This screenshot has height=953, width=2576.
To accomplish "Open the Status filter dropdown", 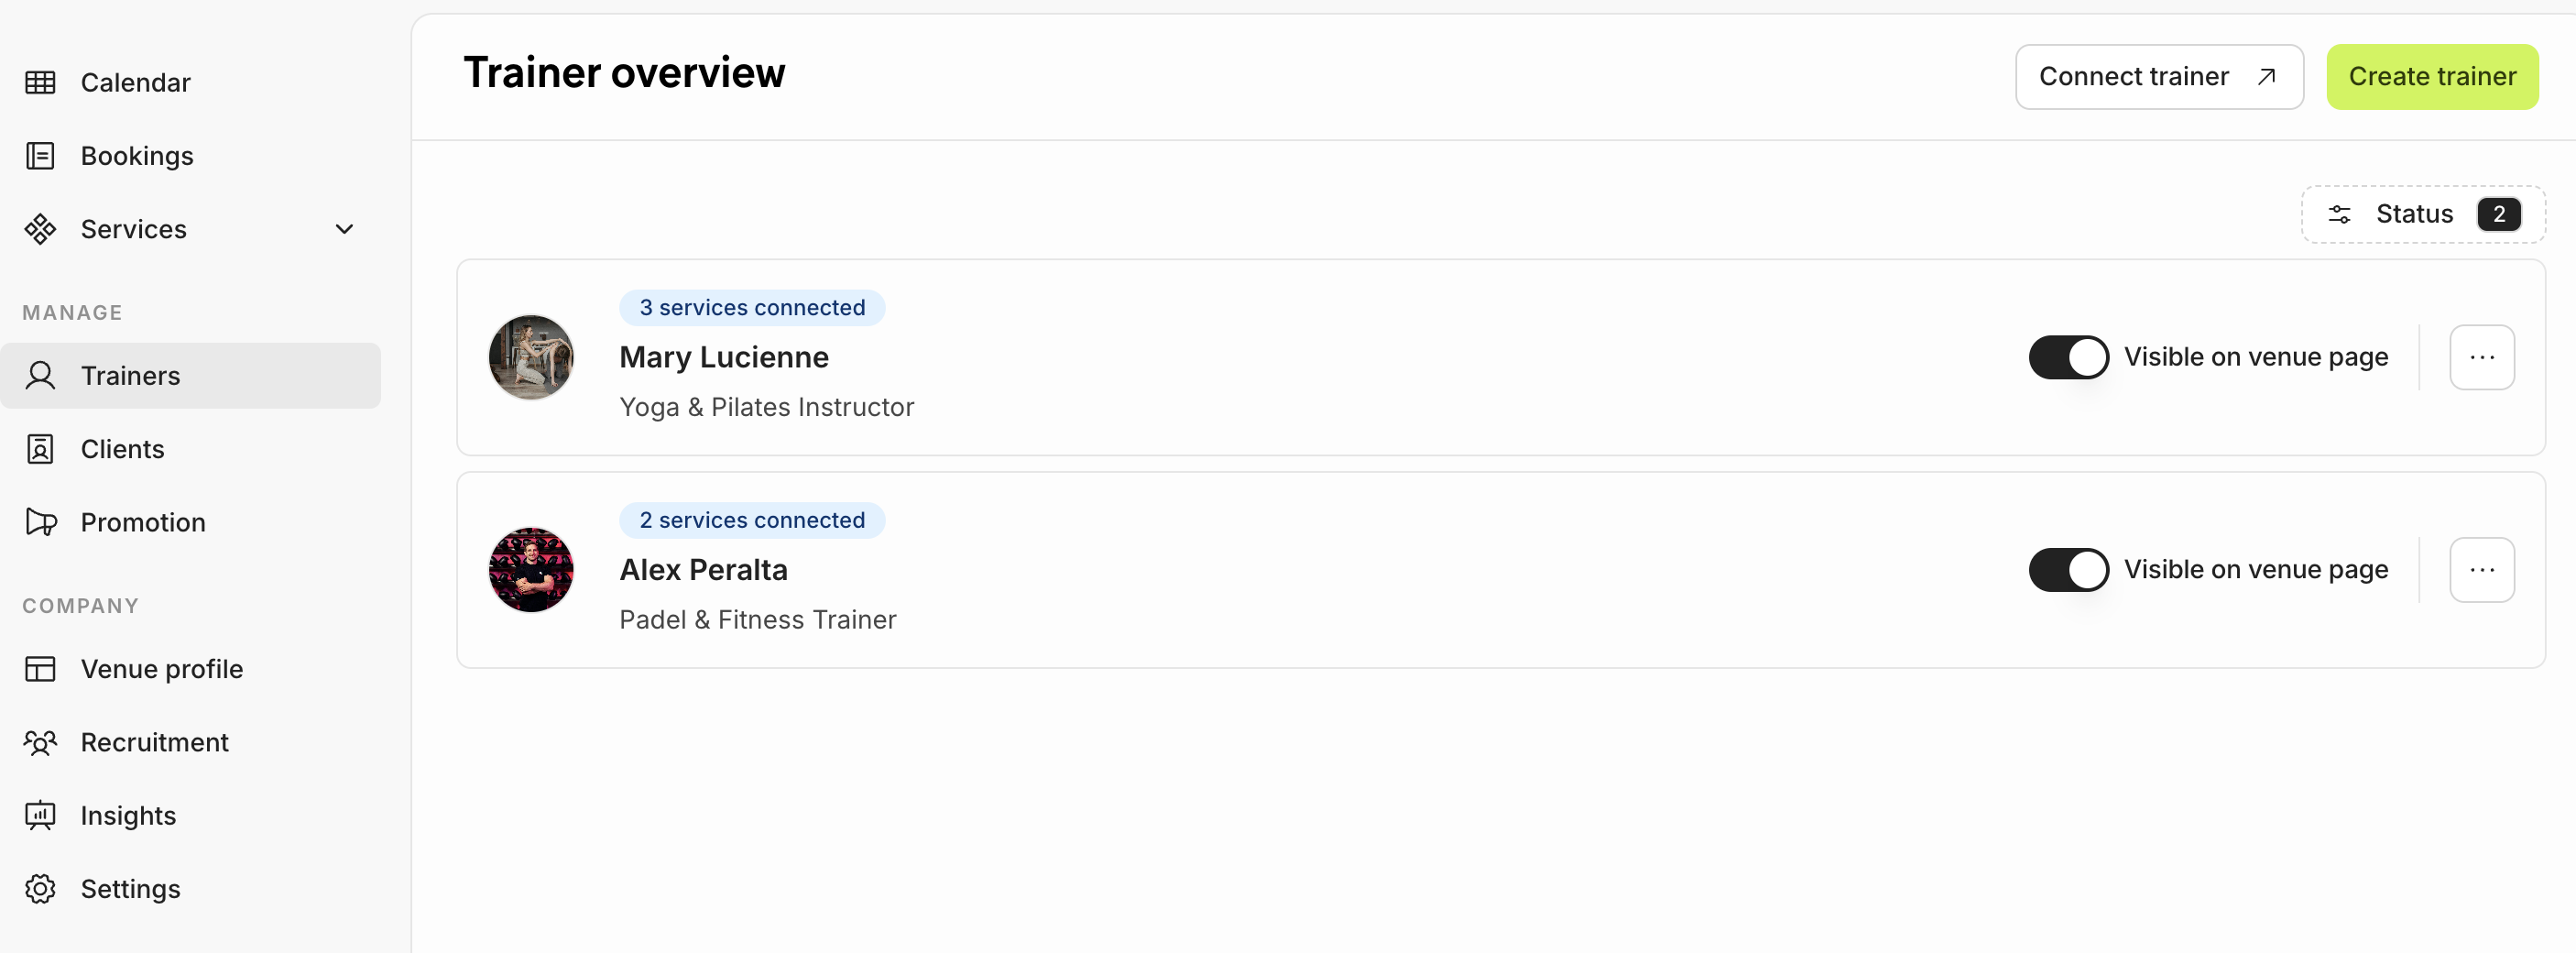I will 2422,214.
